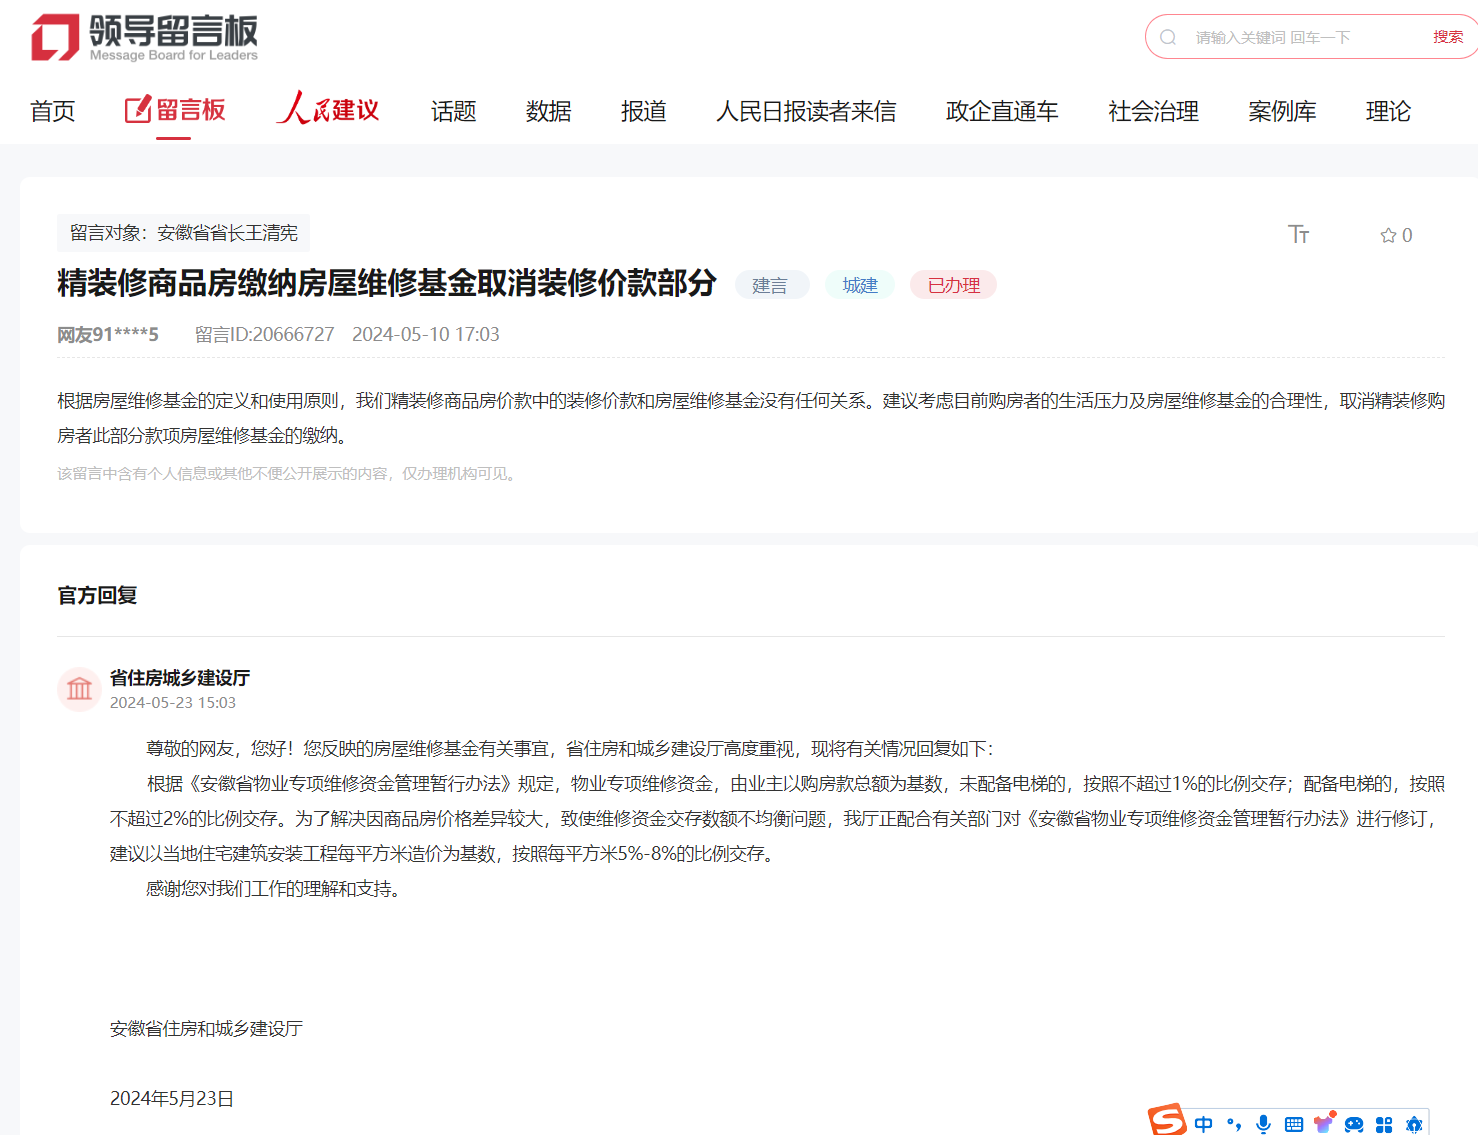Click reply timestamp 2024-05-23 15:03
This screenshot has height=1135, width=1478.
tap(173, 702)
